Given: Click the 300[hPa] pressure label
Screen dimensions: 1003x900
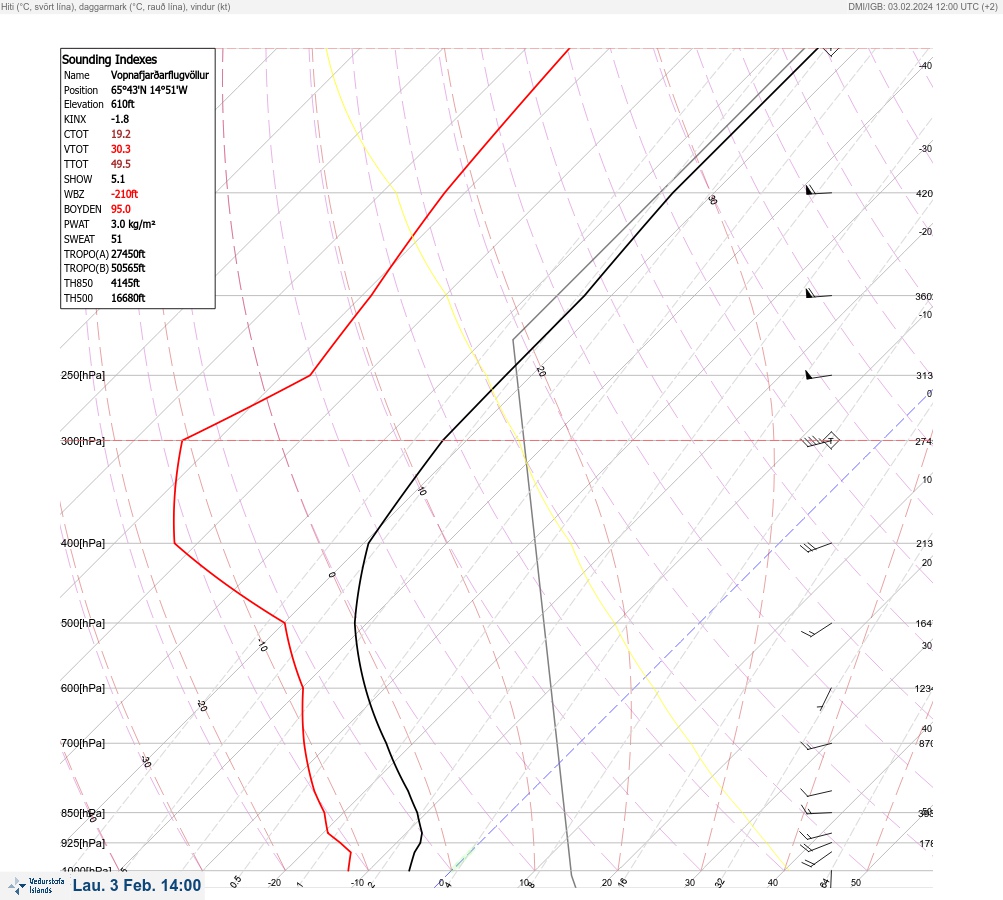Looking at the screenshot, I should pyautogui.click(x=83, y=441).
